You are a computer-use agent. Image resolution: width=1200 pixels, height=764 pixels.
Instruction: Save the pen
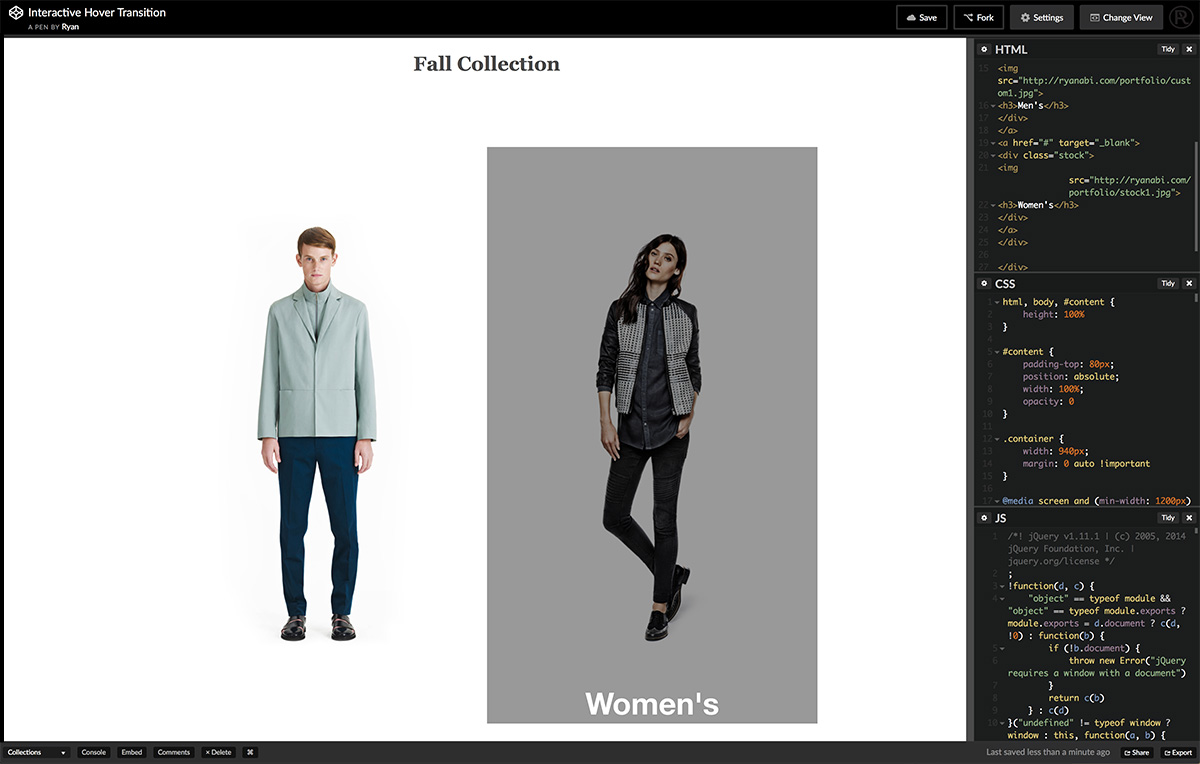921,17
